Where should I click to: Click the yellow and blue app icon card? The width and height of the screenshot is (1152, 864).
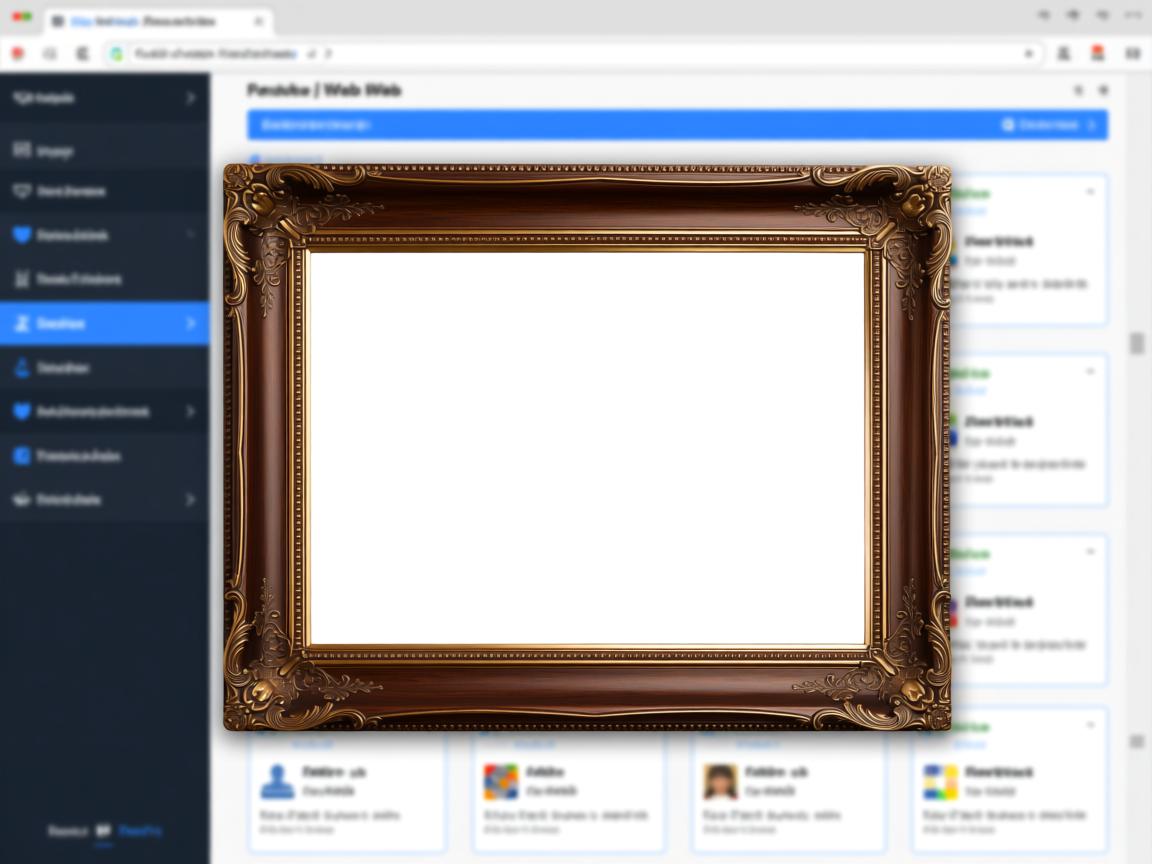click(x=940, y=781)
